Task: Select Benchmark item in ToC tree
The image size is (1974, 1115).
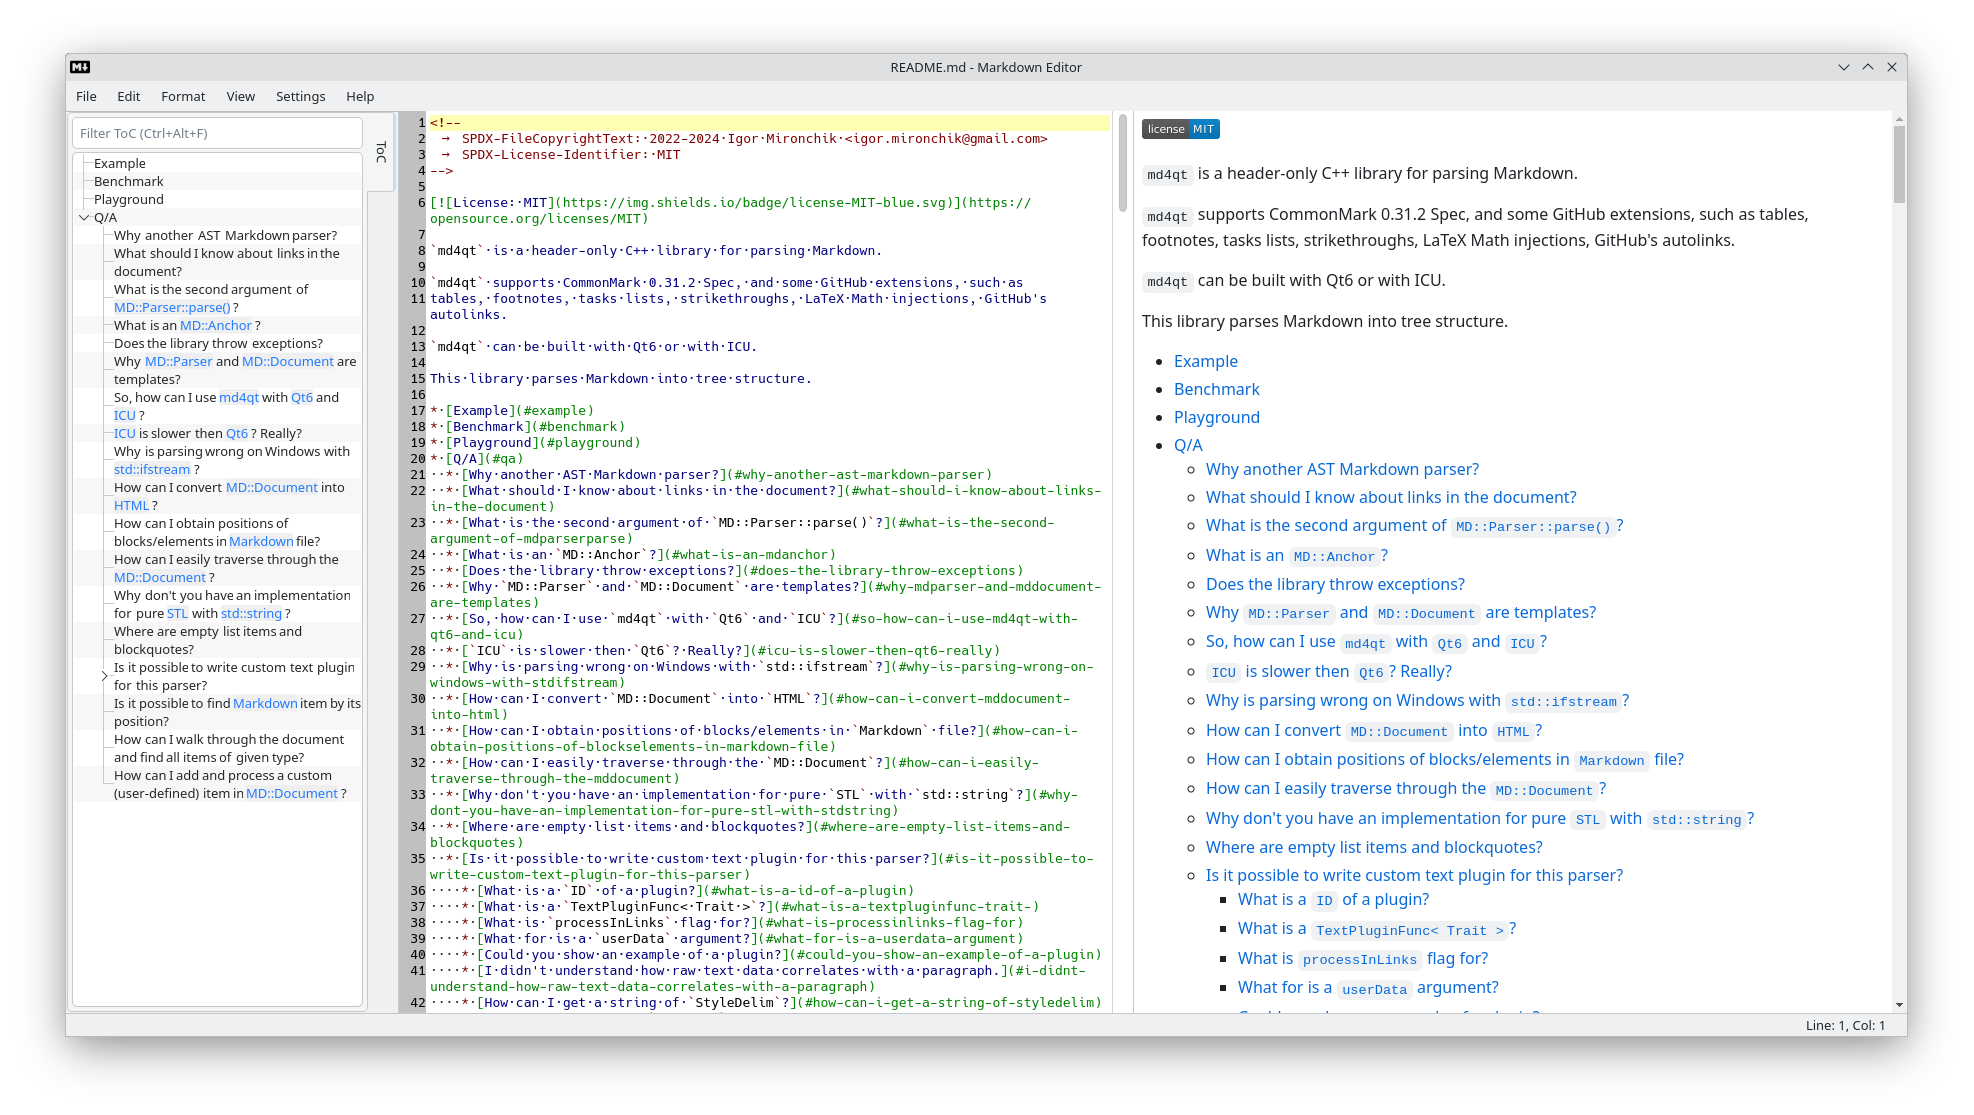Action: point(128,182)
